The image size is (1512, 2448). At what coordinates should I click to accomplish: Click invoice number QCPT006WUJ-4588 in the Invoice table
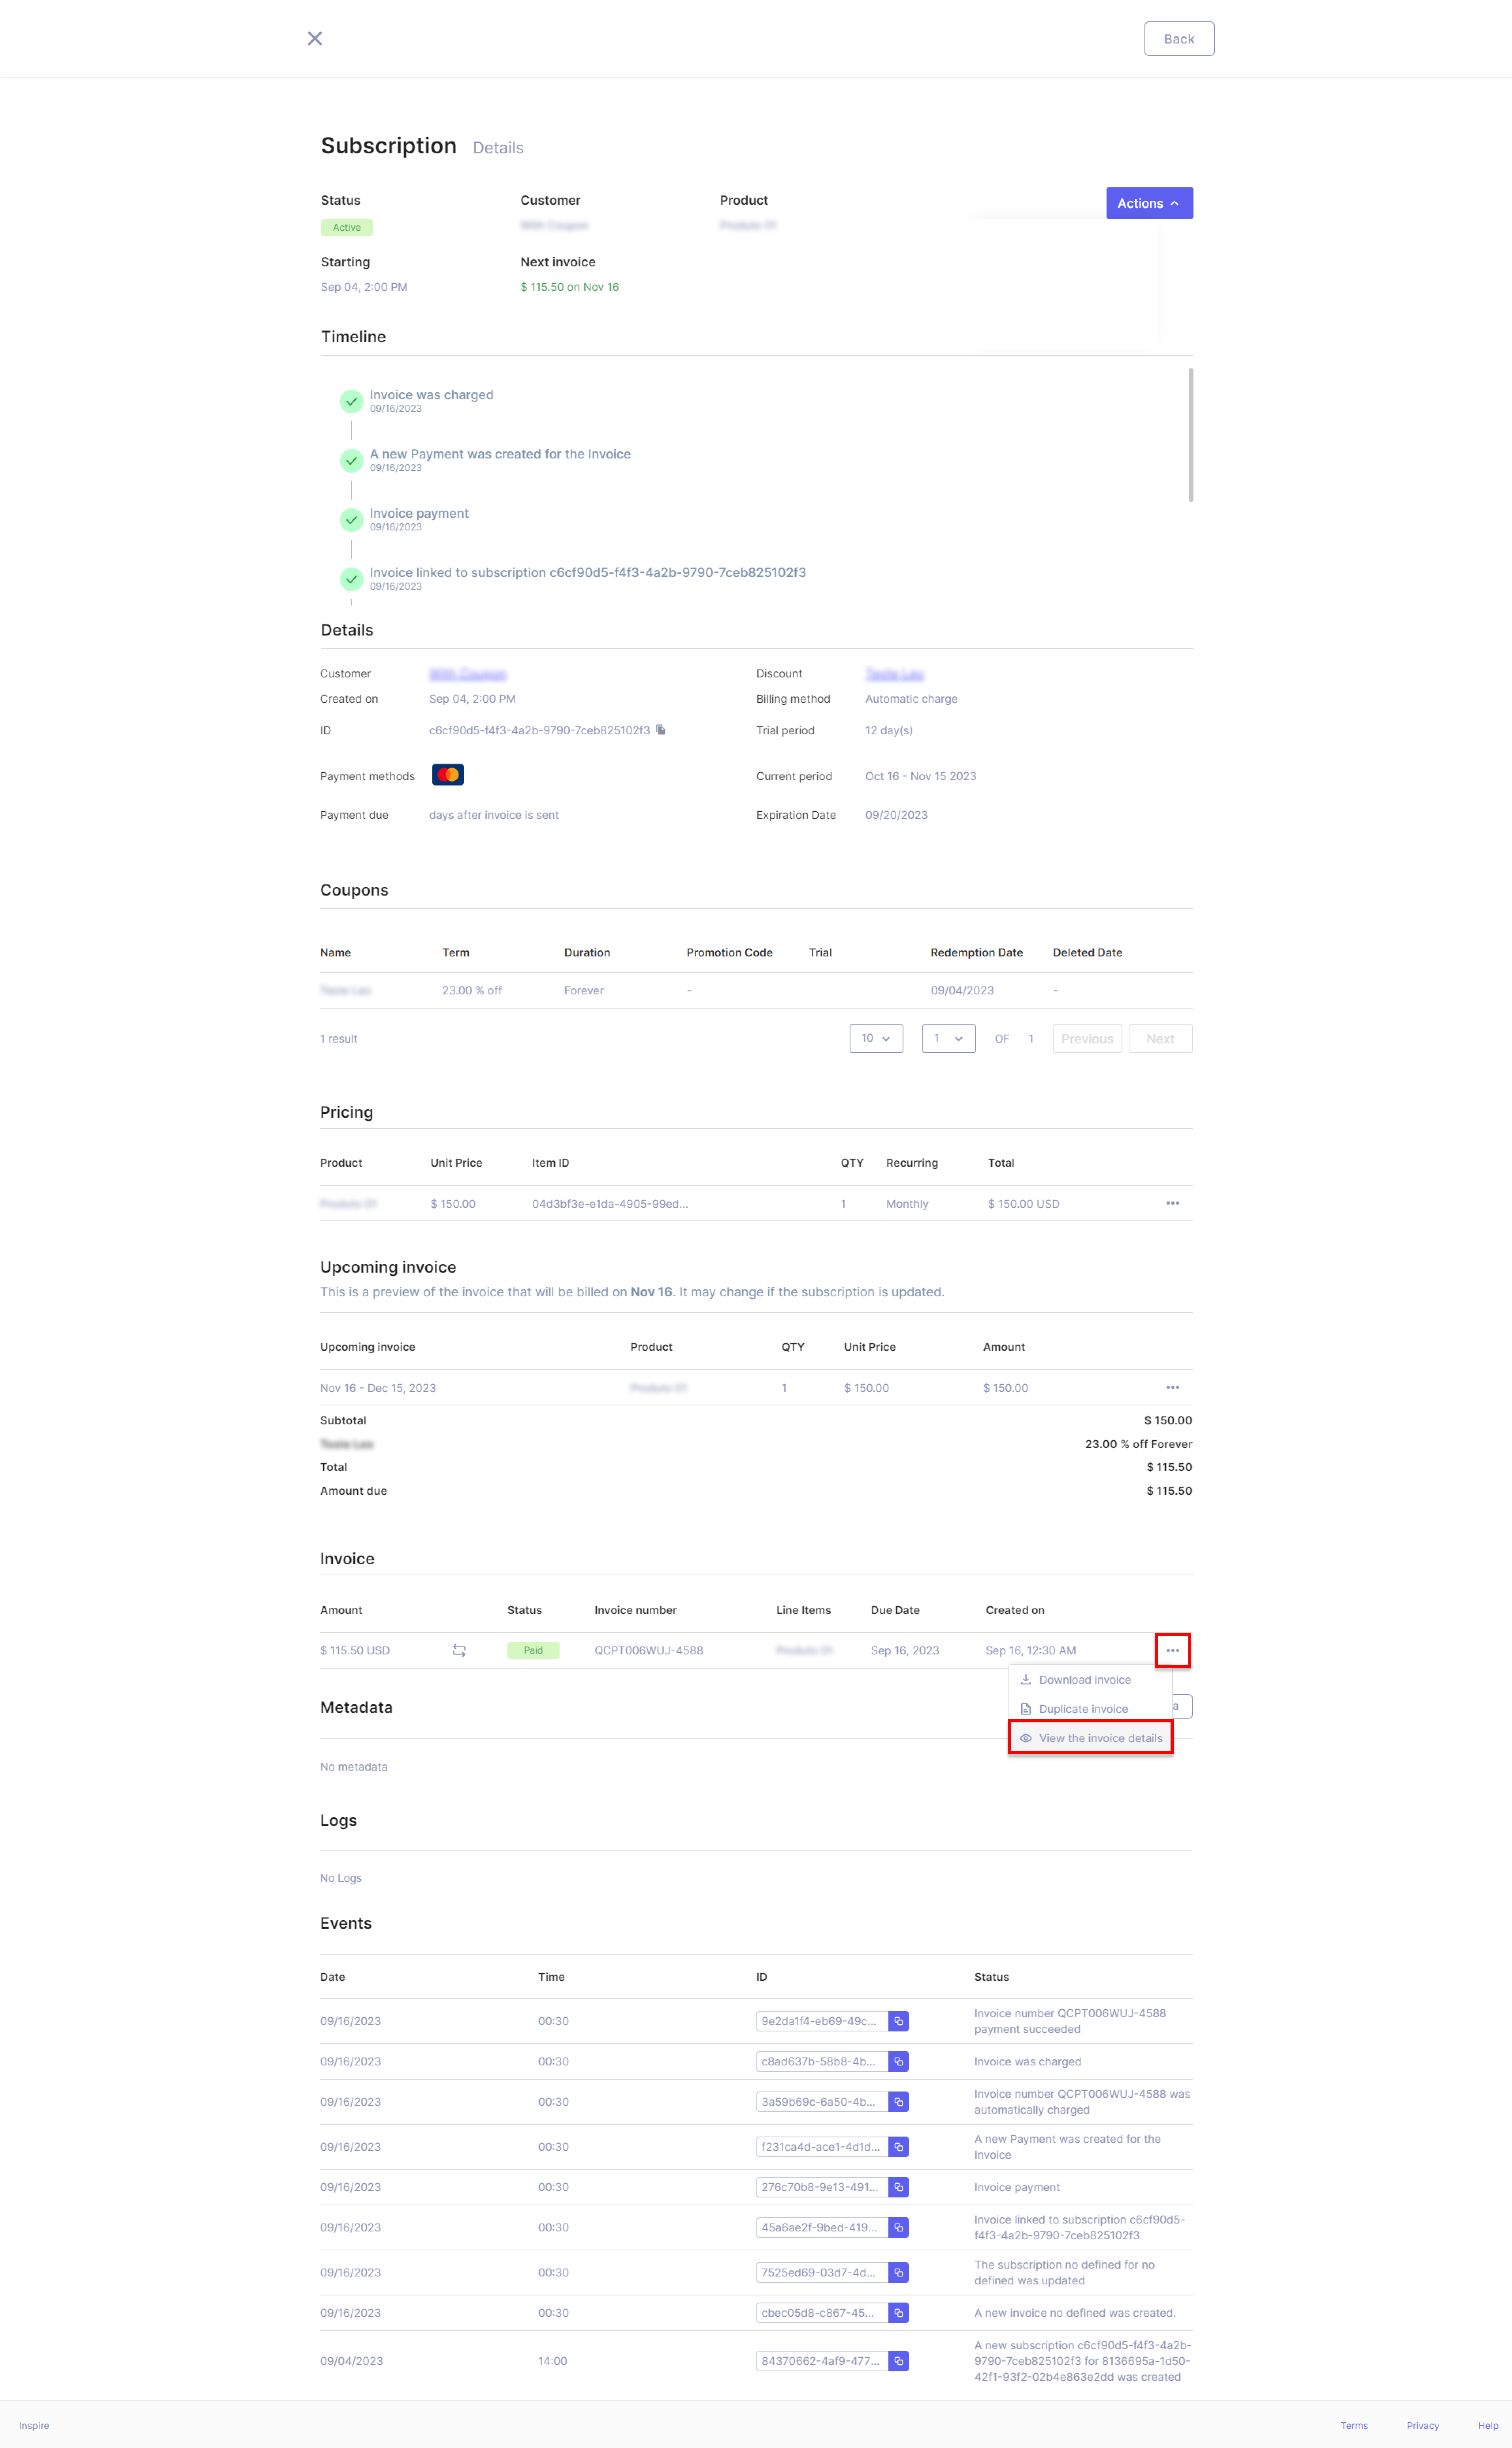tap(648, 1650)
